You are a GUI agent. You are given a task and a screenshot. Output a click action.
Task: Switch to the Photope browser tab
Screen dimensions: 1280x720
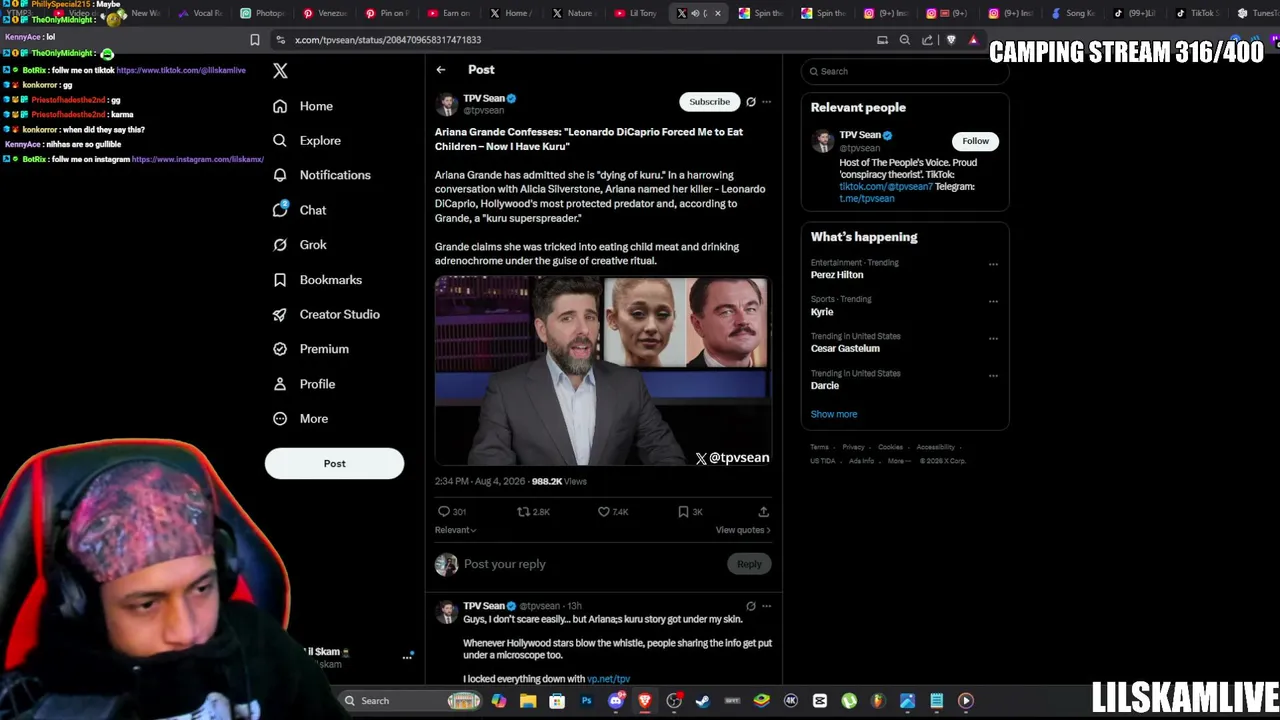point(263,13)
